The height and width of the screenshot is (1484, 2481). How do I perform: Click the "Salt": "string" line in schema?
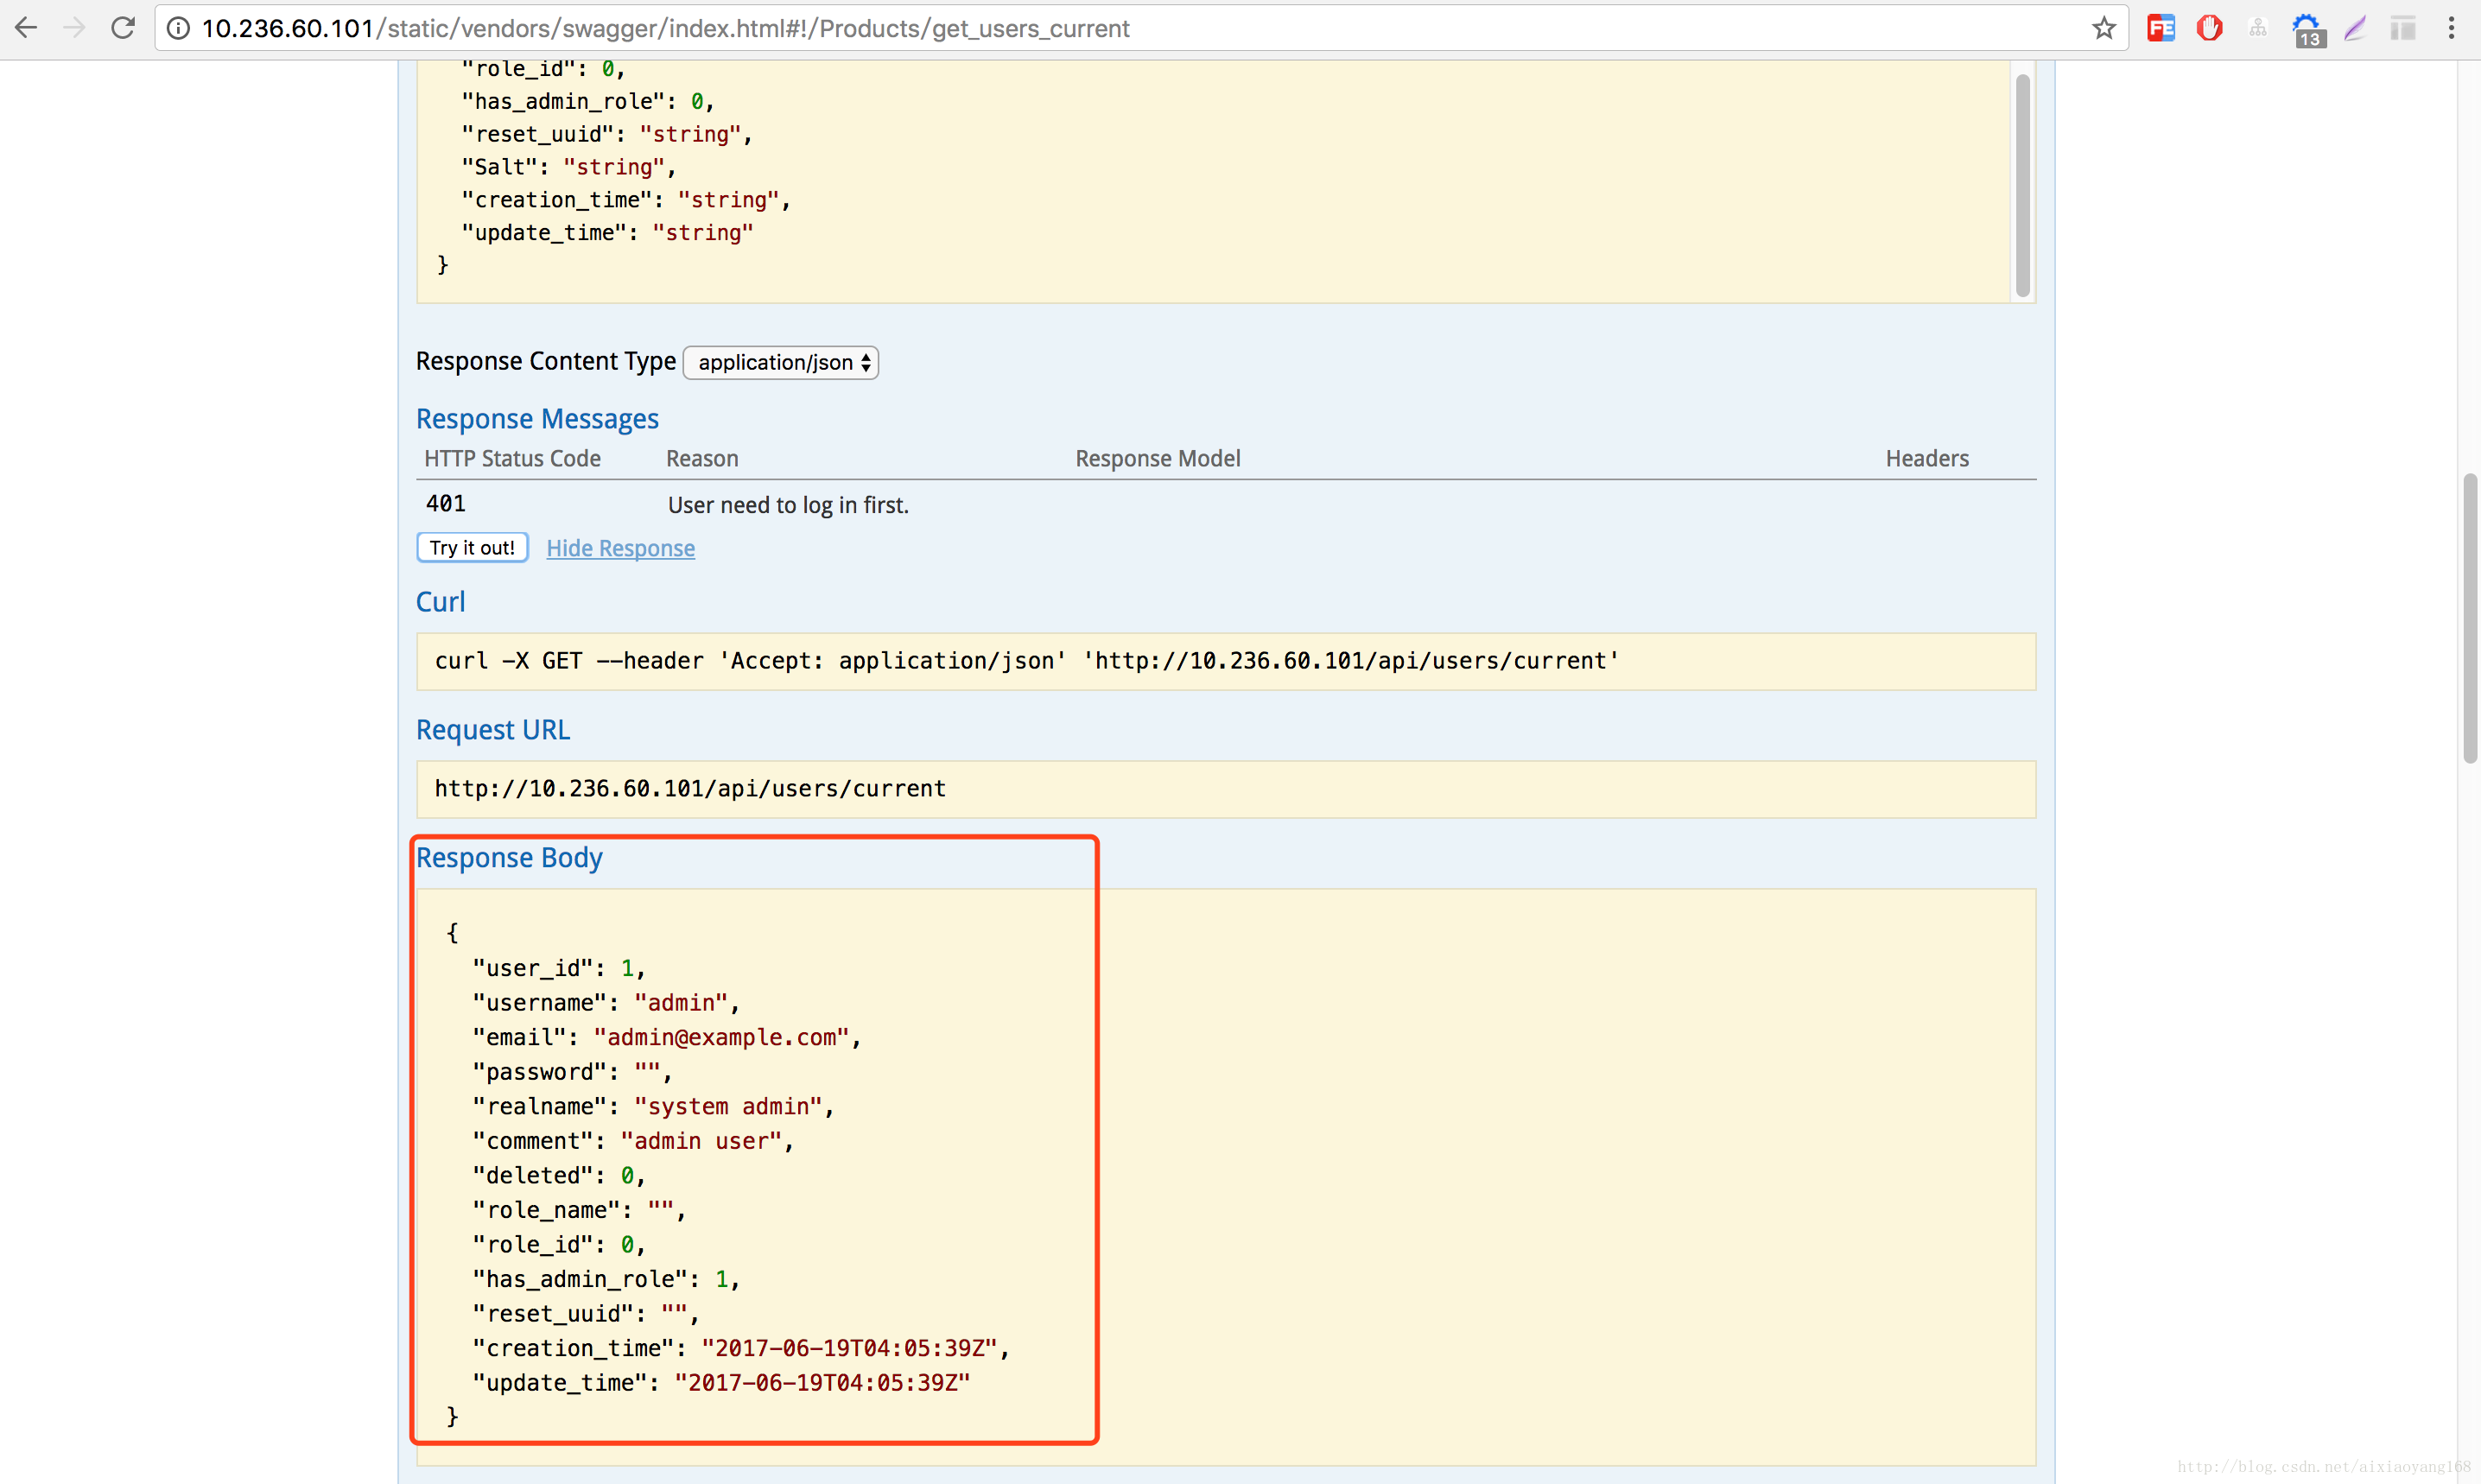(569, 167)
